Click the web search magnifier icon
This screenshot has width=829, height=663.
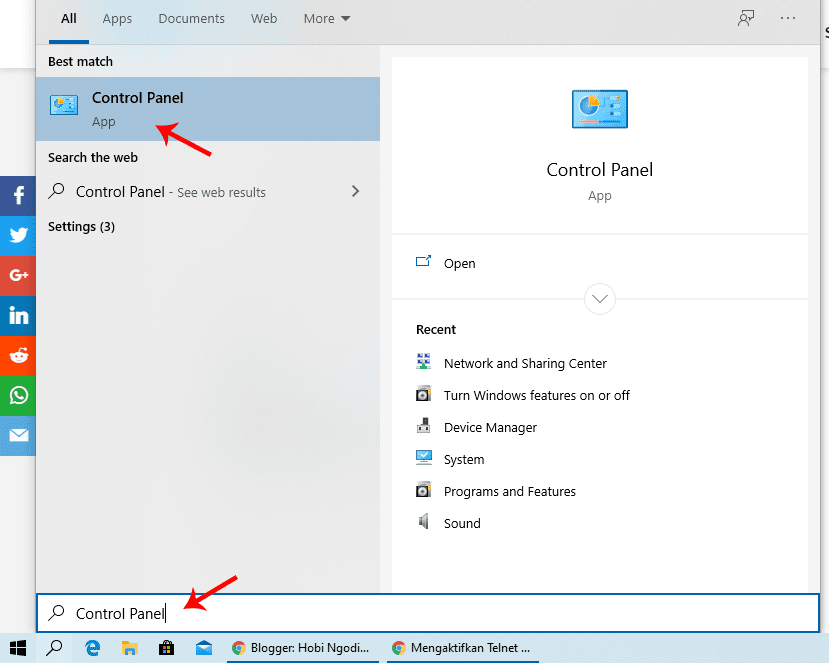coord(56,191)
